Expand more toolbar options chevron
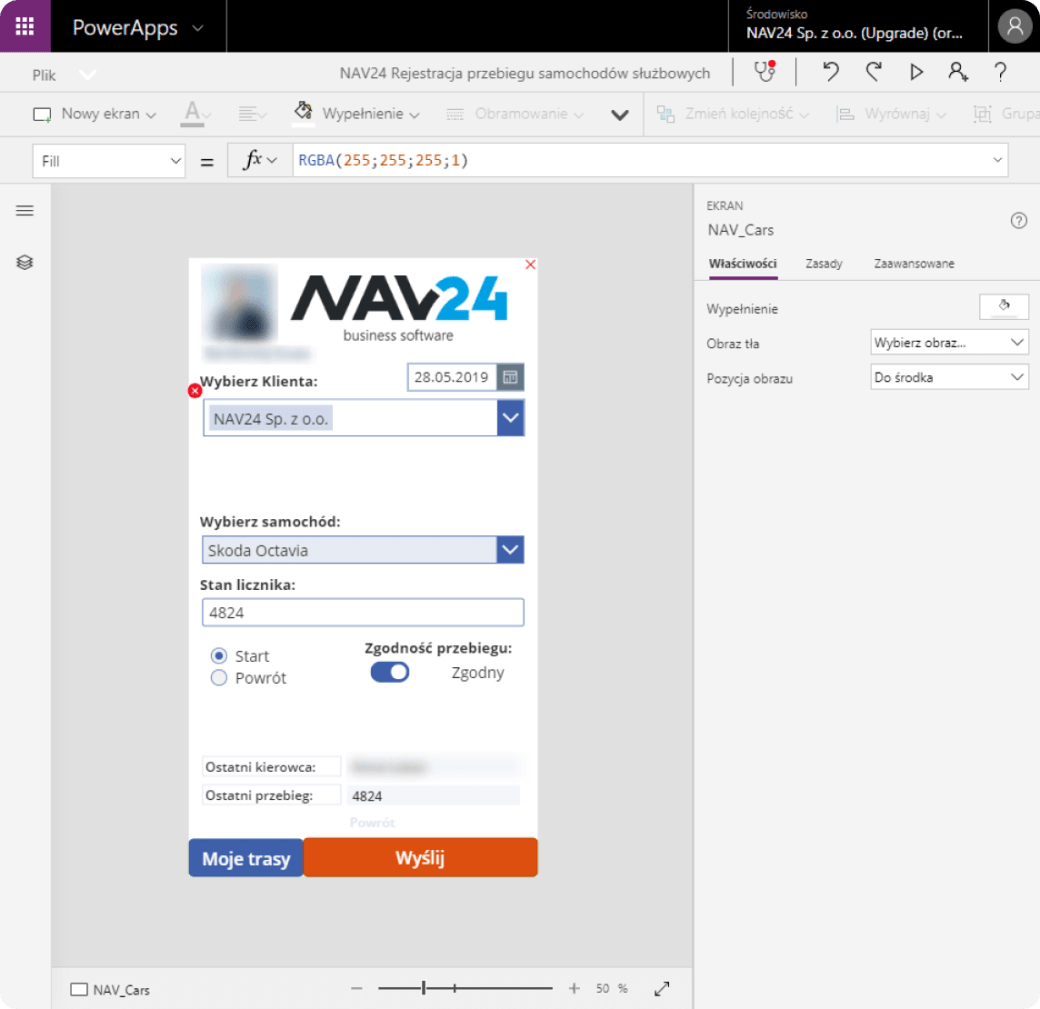The width and height of the screenshot is (1040, 1009). pos(619,115)
